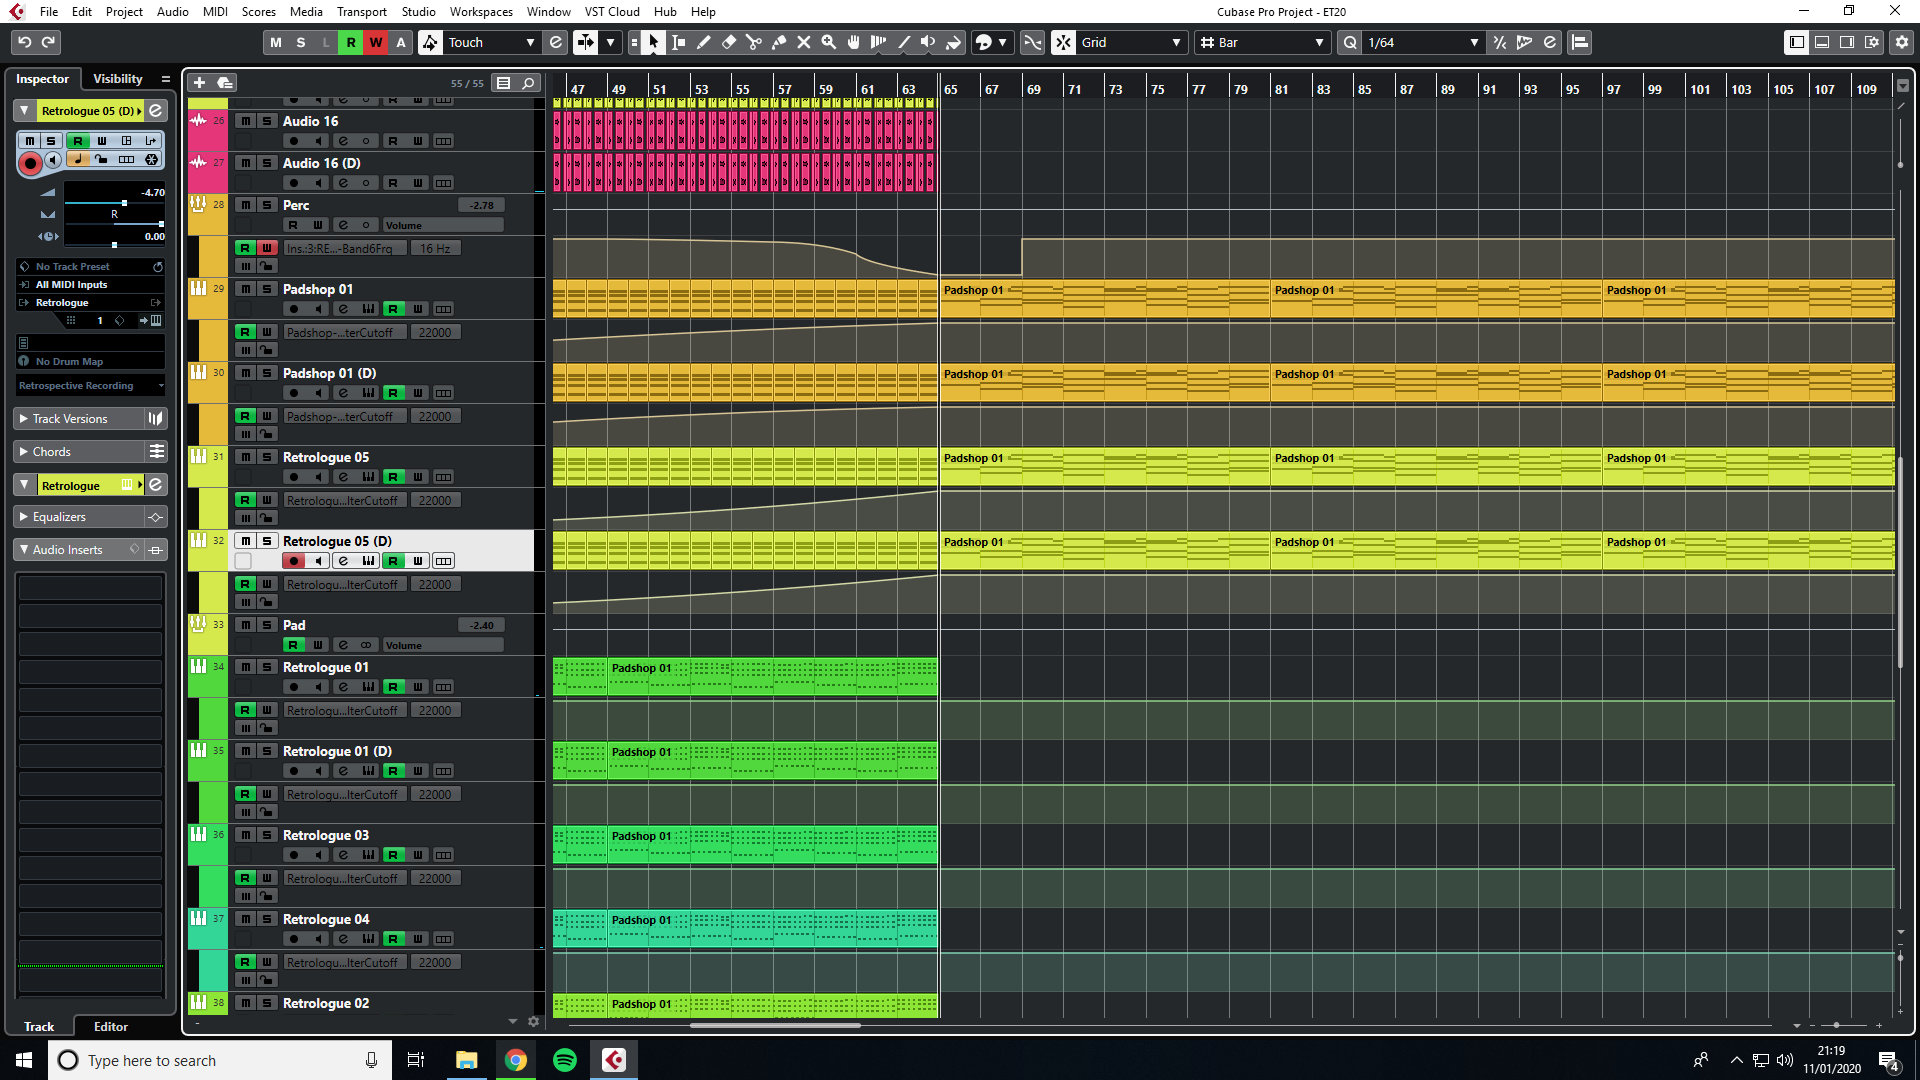Adjust the inspector volume fader
The height and width of the screenshot is (1080, 1920).
124,203
